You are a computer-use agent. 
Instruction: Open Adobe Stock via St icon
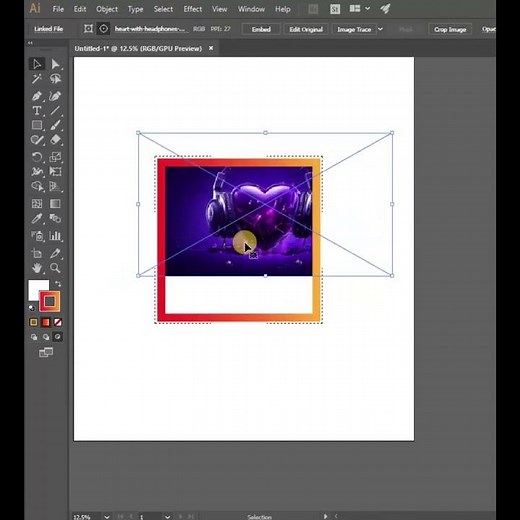point(335,9)
